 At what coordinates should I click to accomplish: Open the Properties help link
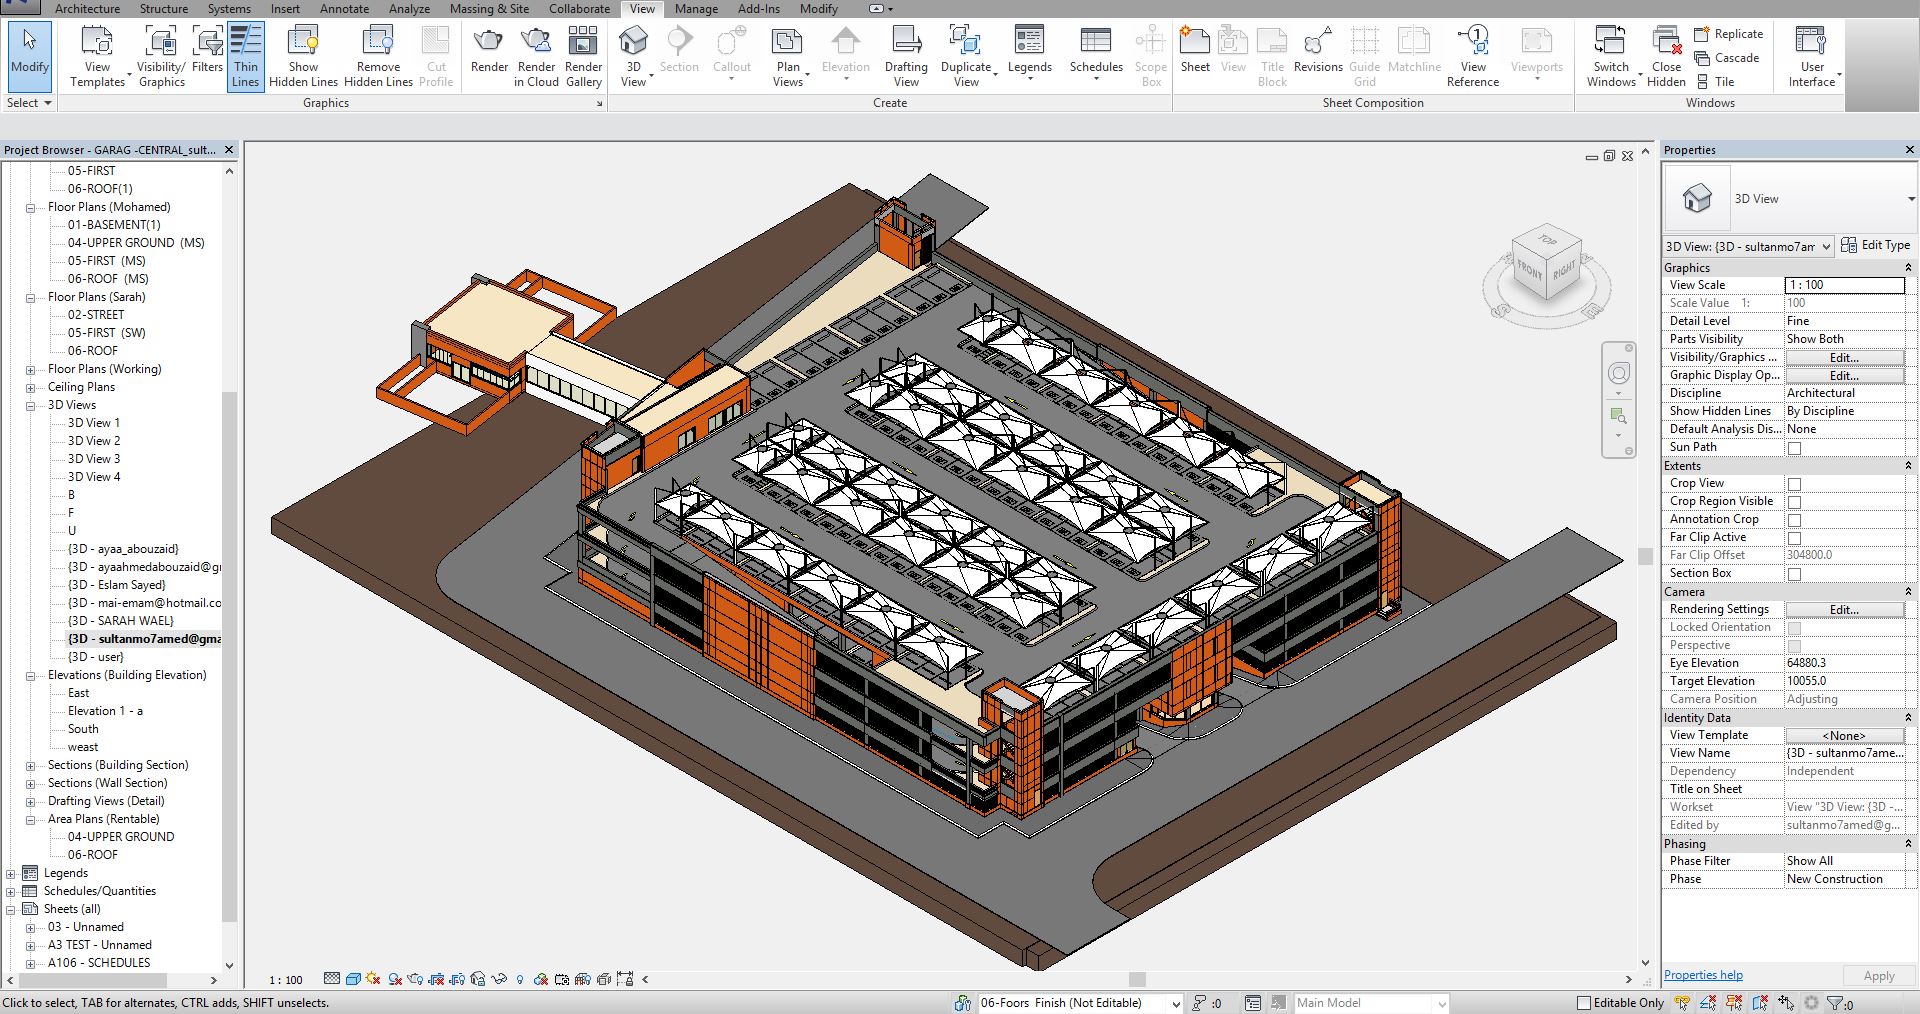pos(1703,975)
